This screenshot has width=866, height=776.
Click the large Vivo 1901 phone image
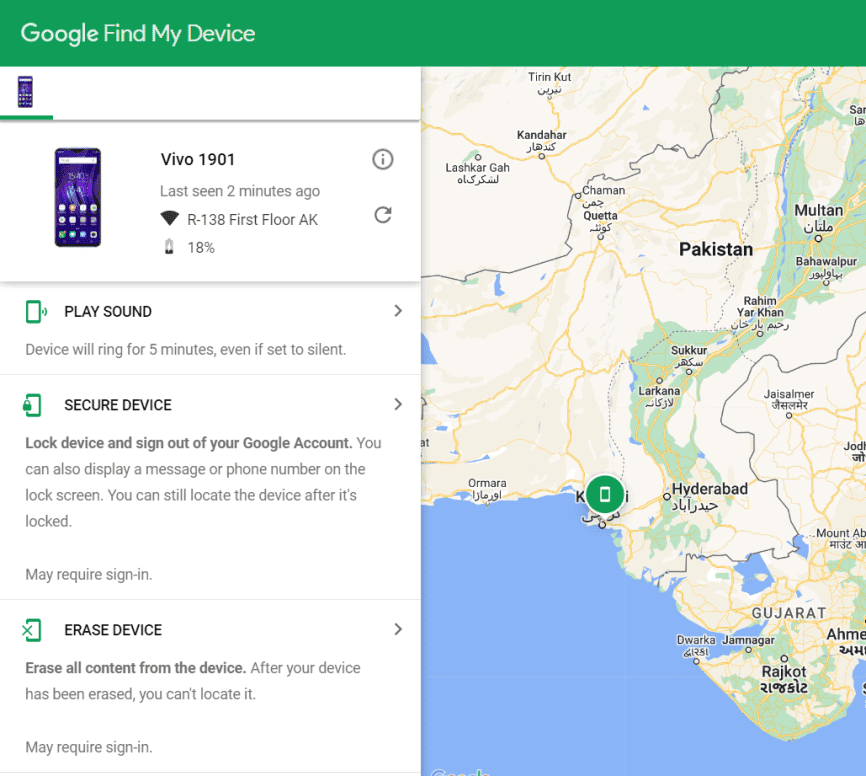click(x=78, y=197)
